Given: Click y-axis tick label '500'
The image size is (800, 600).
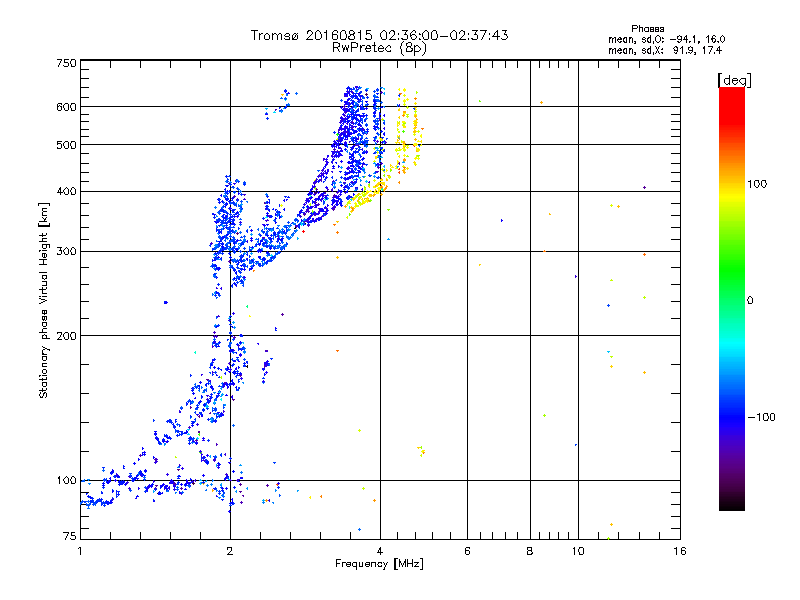Looking at the screenshot, I should pos(66,145).
